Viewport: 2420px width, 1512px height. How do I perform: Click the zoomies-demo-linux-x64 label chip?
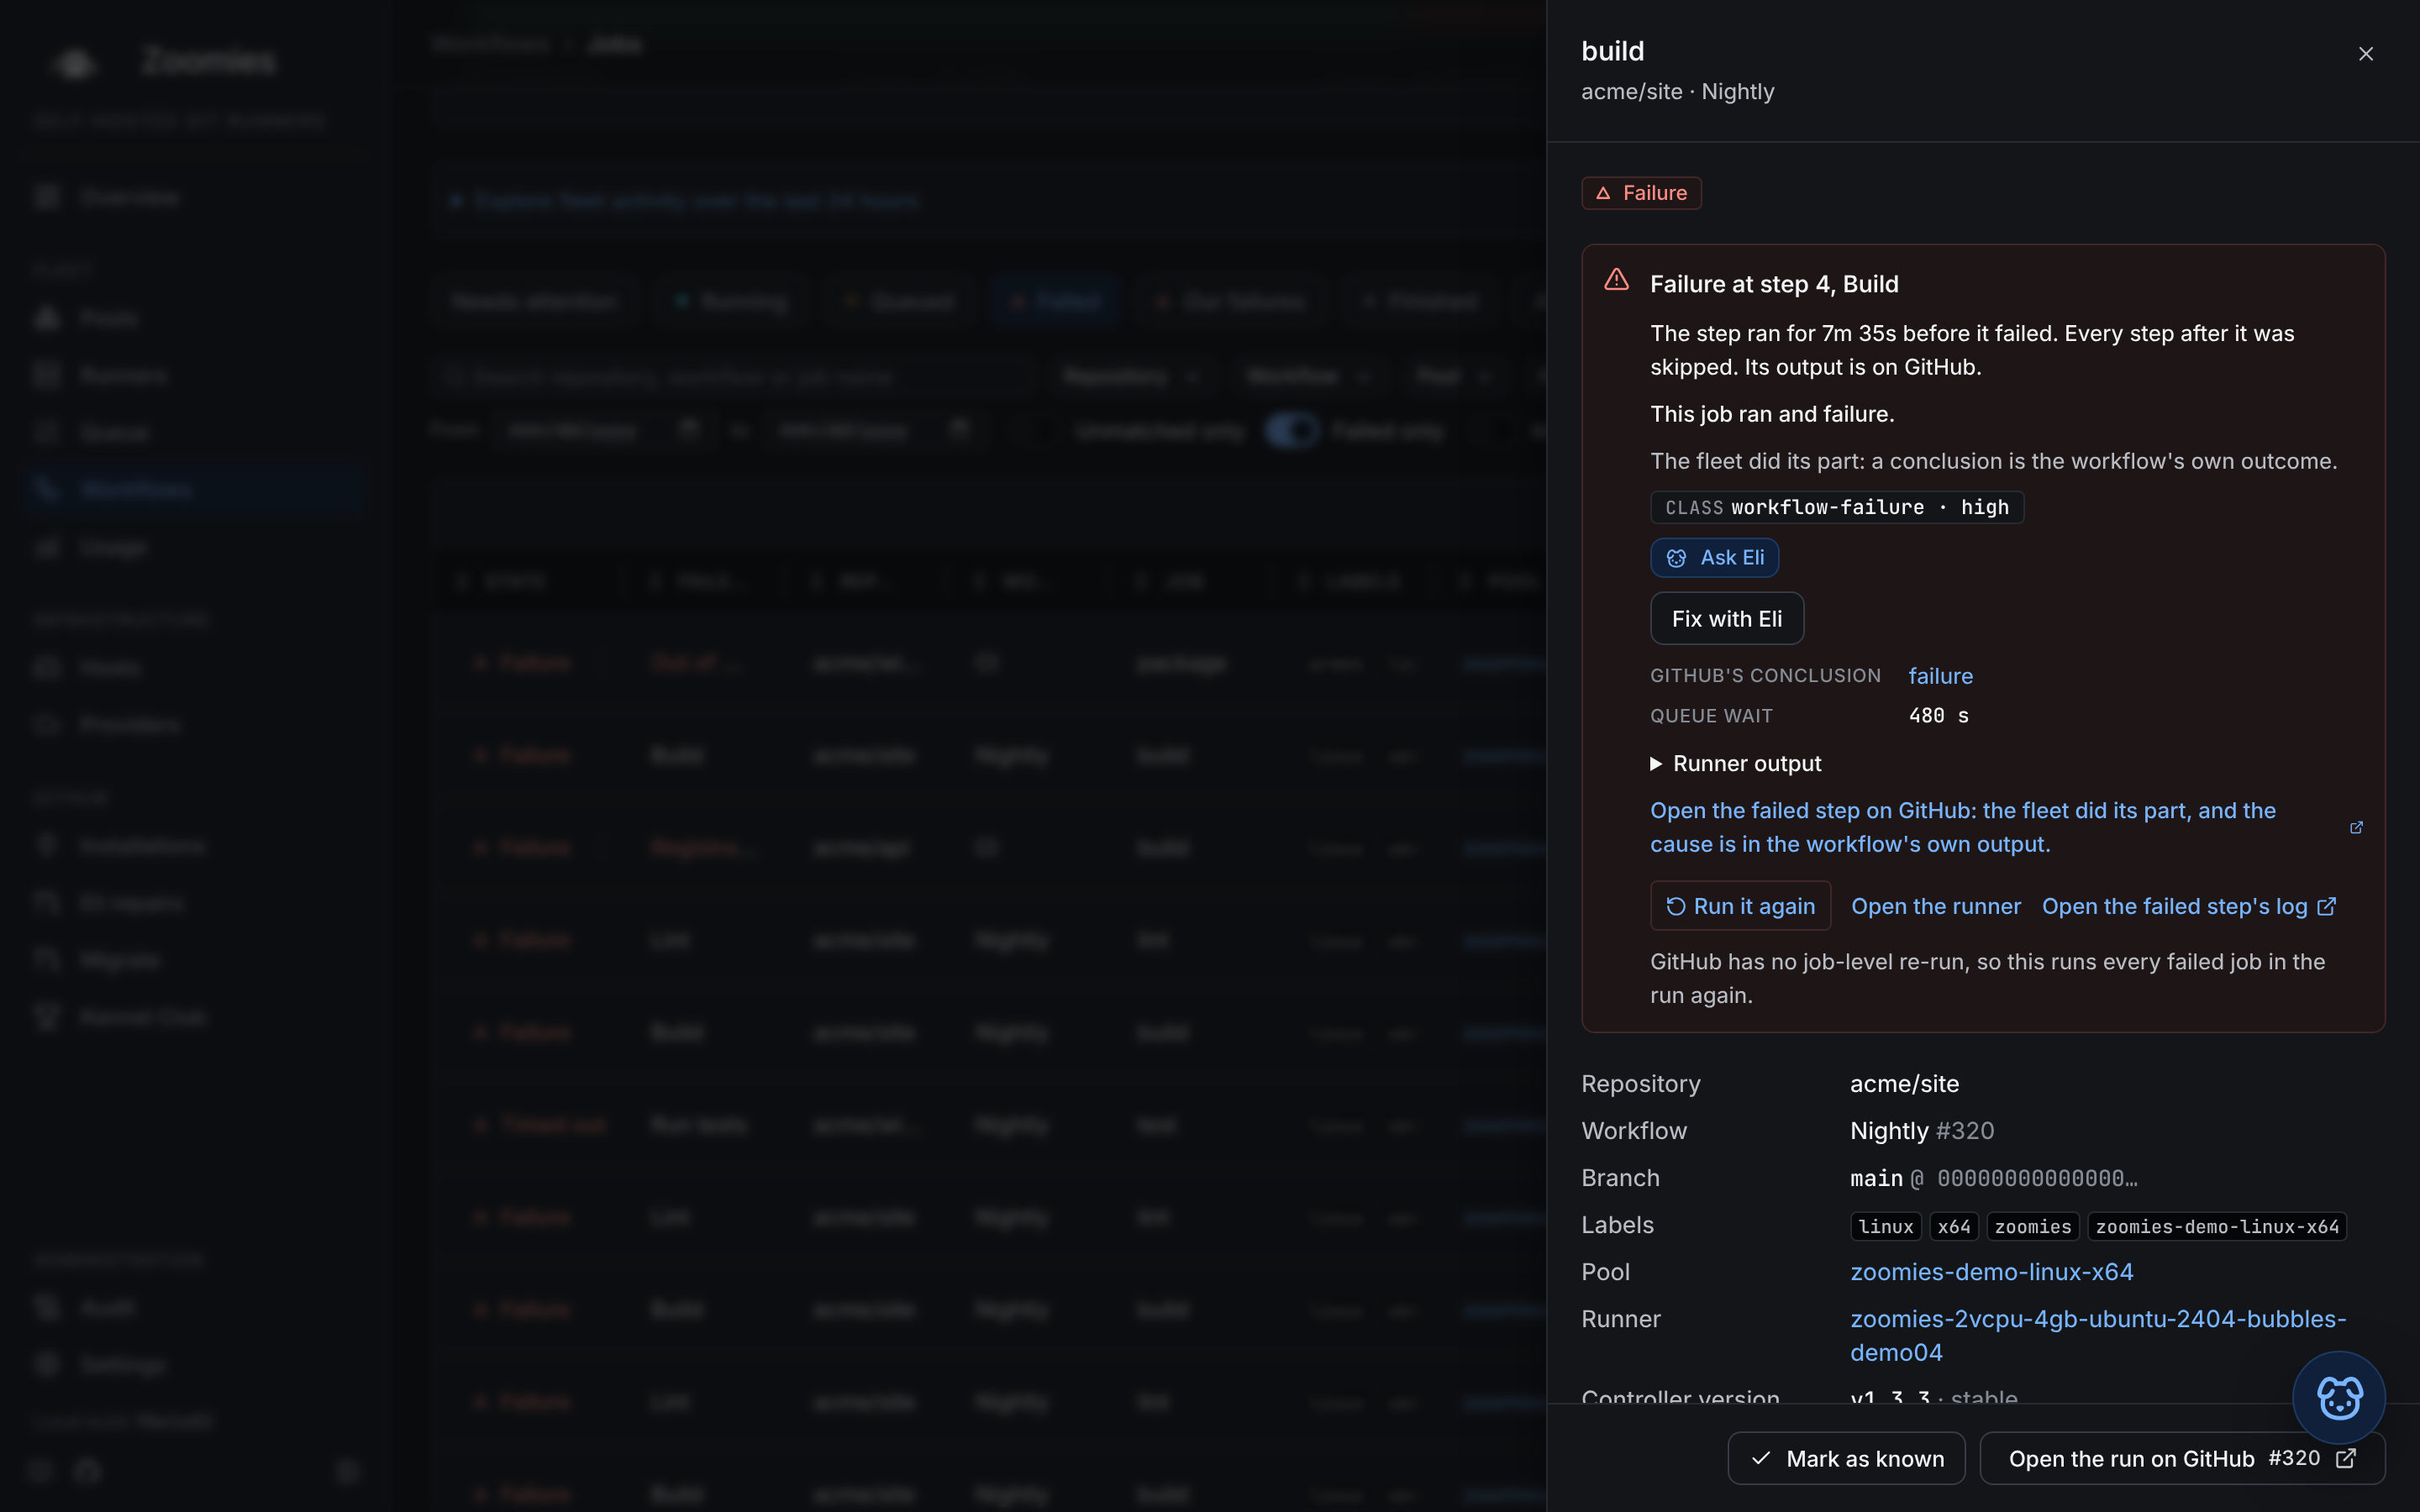click(x=2217, y=1227)
